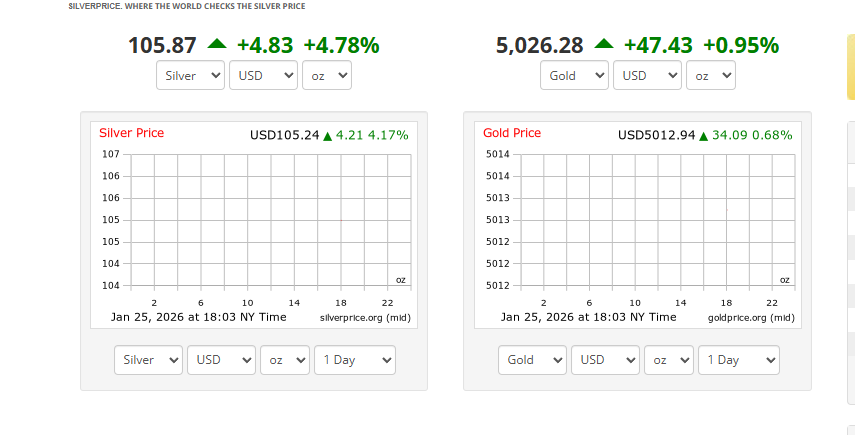Open the top Silver metal dropdown

190,76
